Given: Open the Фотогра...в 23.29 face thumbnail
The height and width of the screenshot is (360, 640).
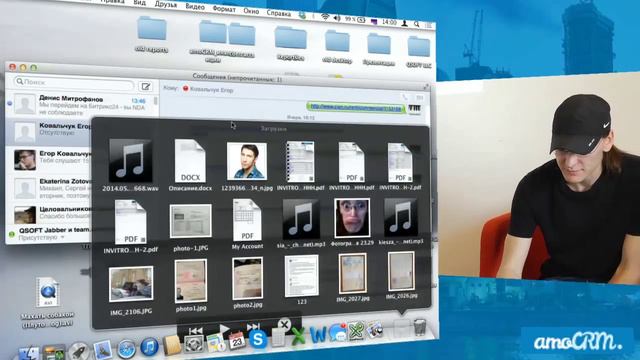Looking at the screenshot, I should [x=352, y=221].
